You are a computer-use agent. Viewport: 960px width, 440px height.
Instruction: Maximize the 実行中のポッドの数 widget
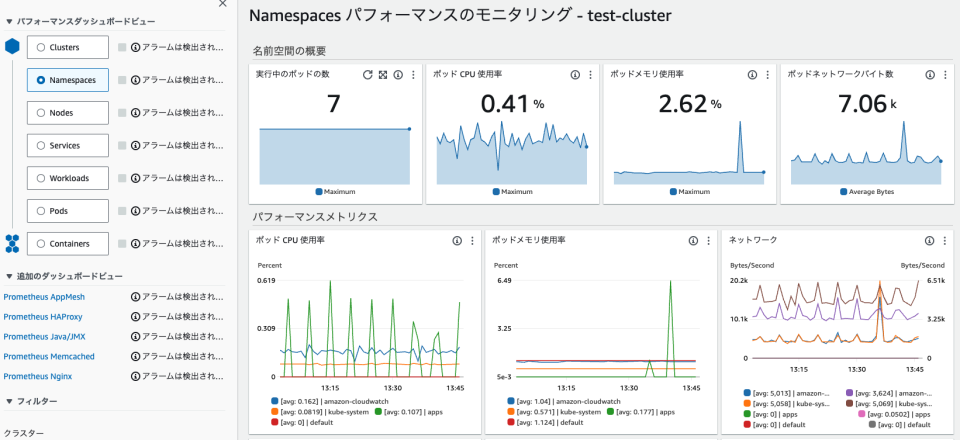coord(383,75)
